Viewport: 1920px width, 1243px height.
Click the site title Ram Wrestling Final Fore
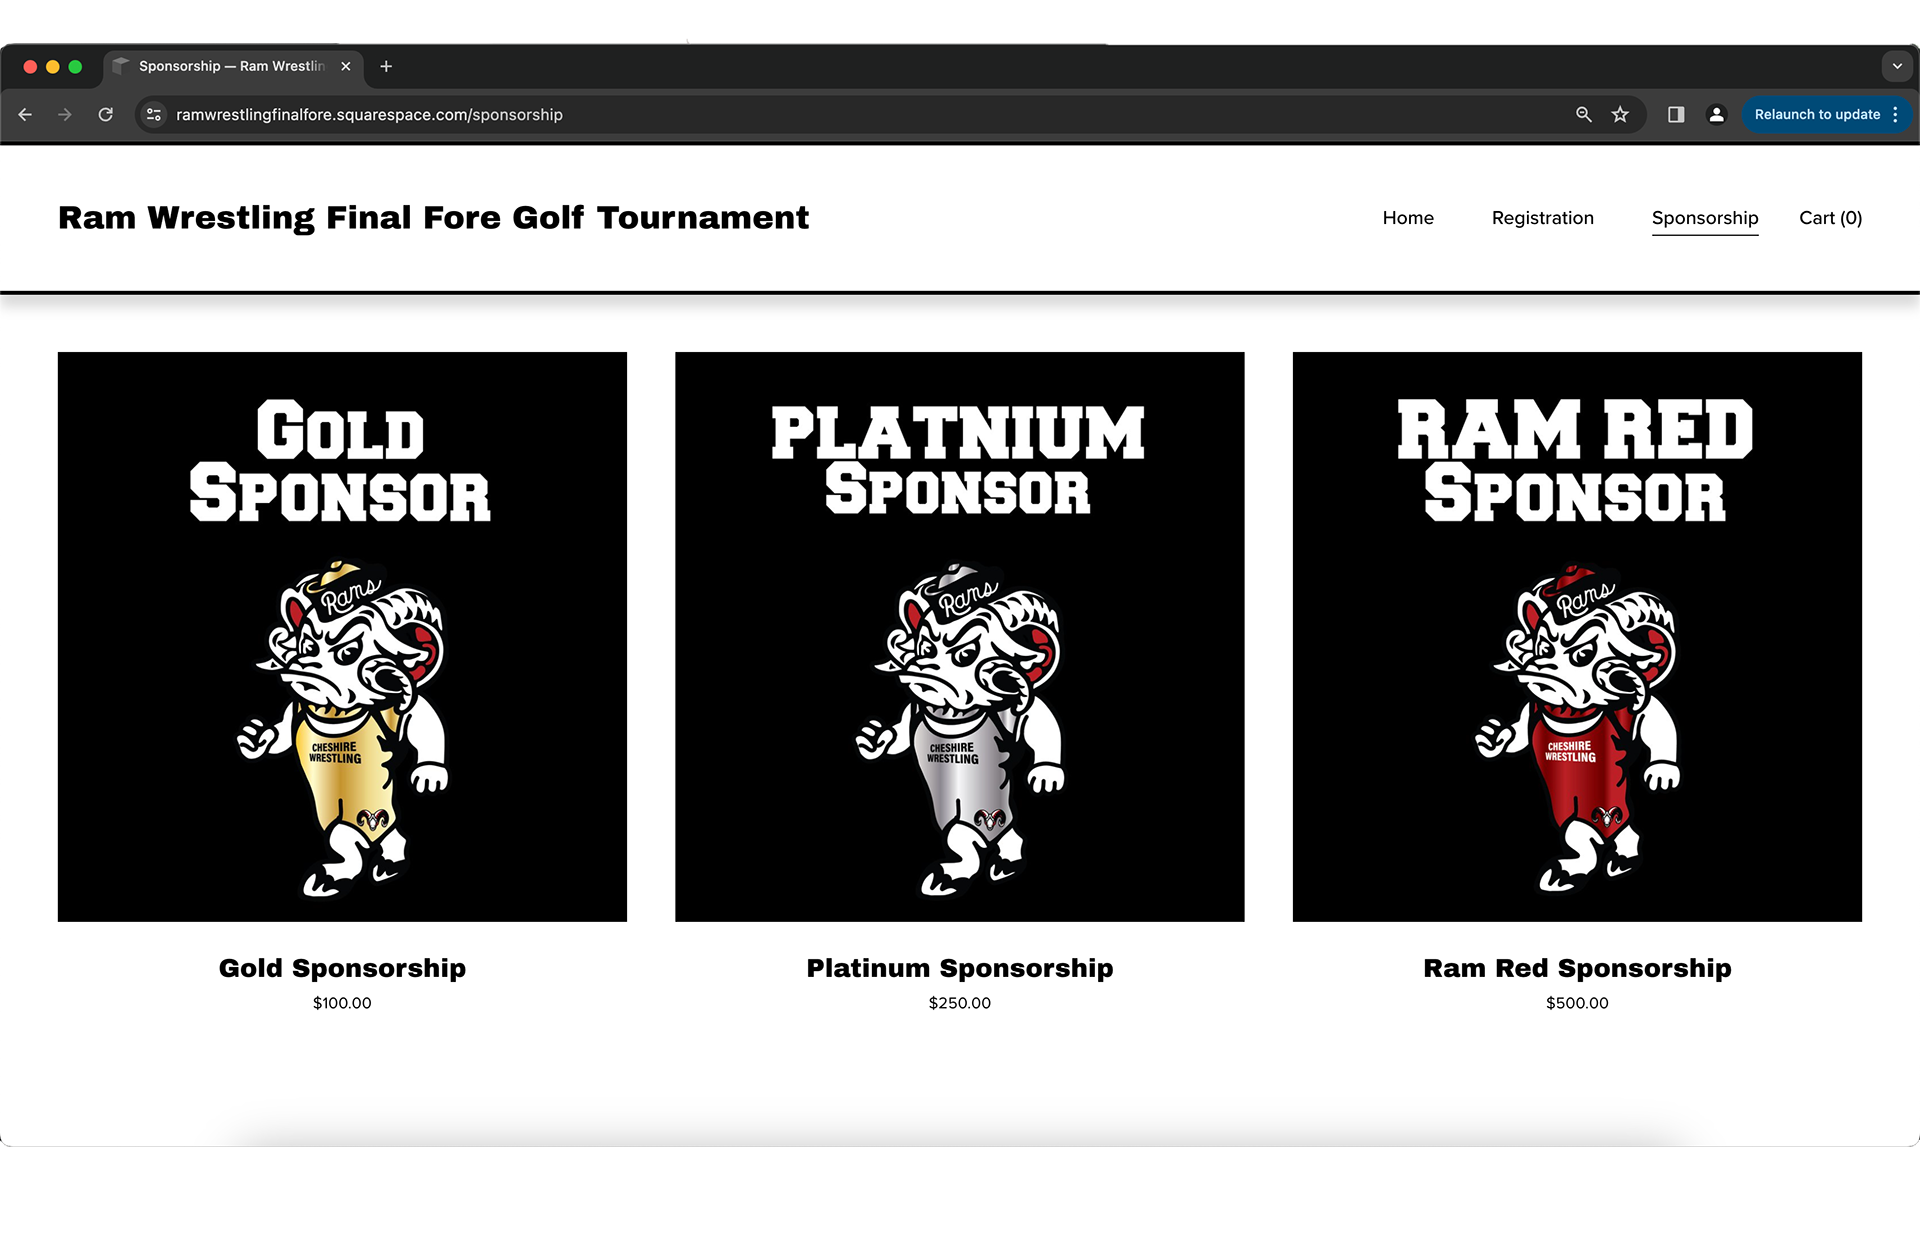433,218
